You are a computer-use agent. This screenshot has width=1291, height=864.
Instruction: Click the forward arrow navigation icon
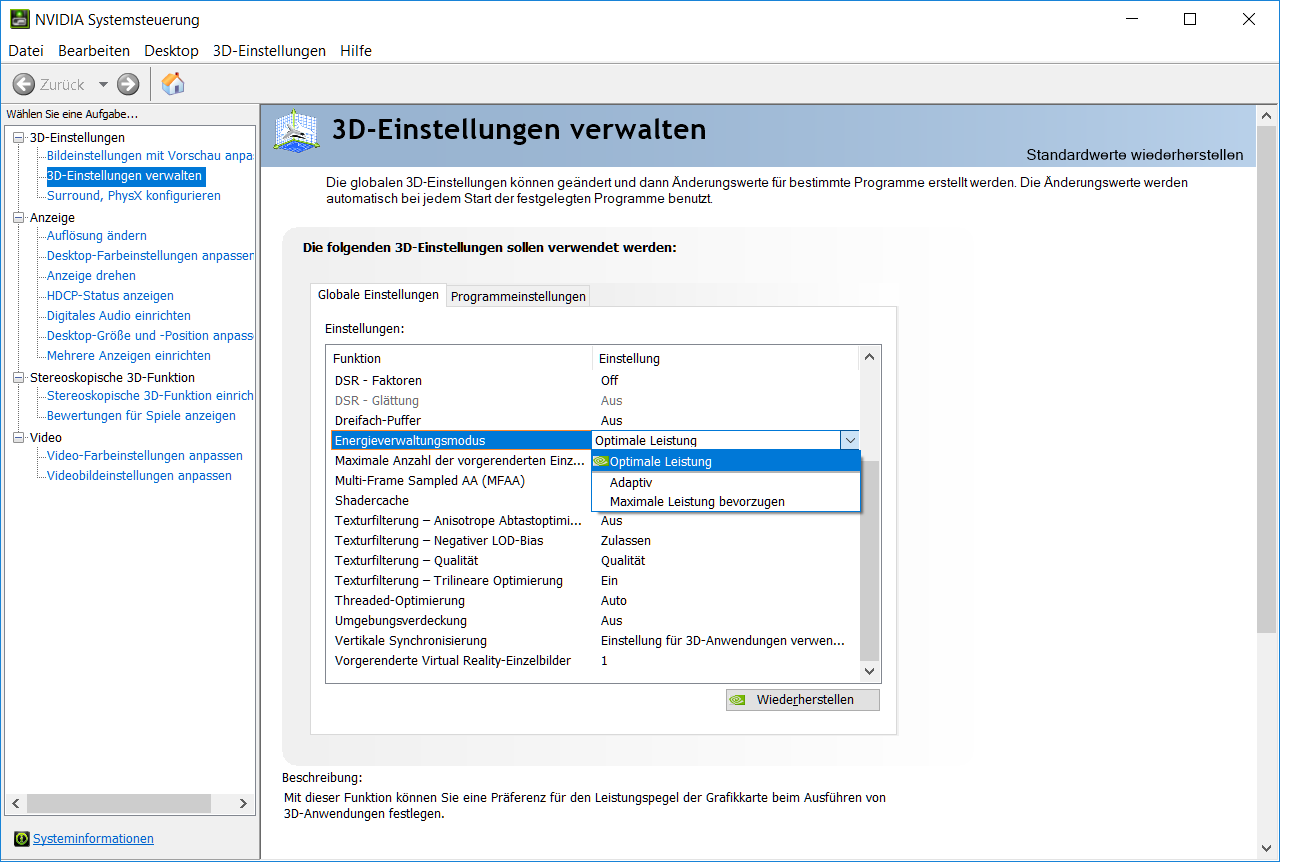pos(128,84)
